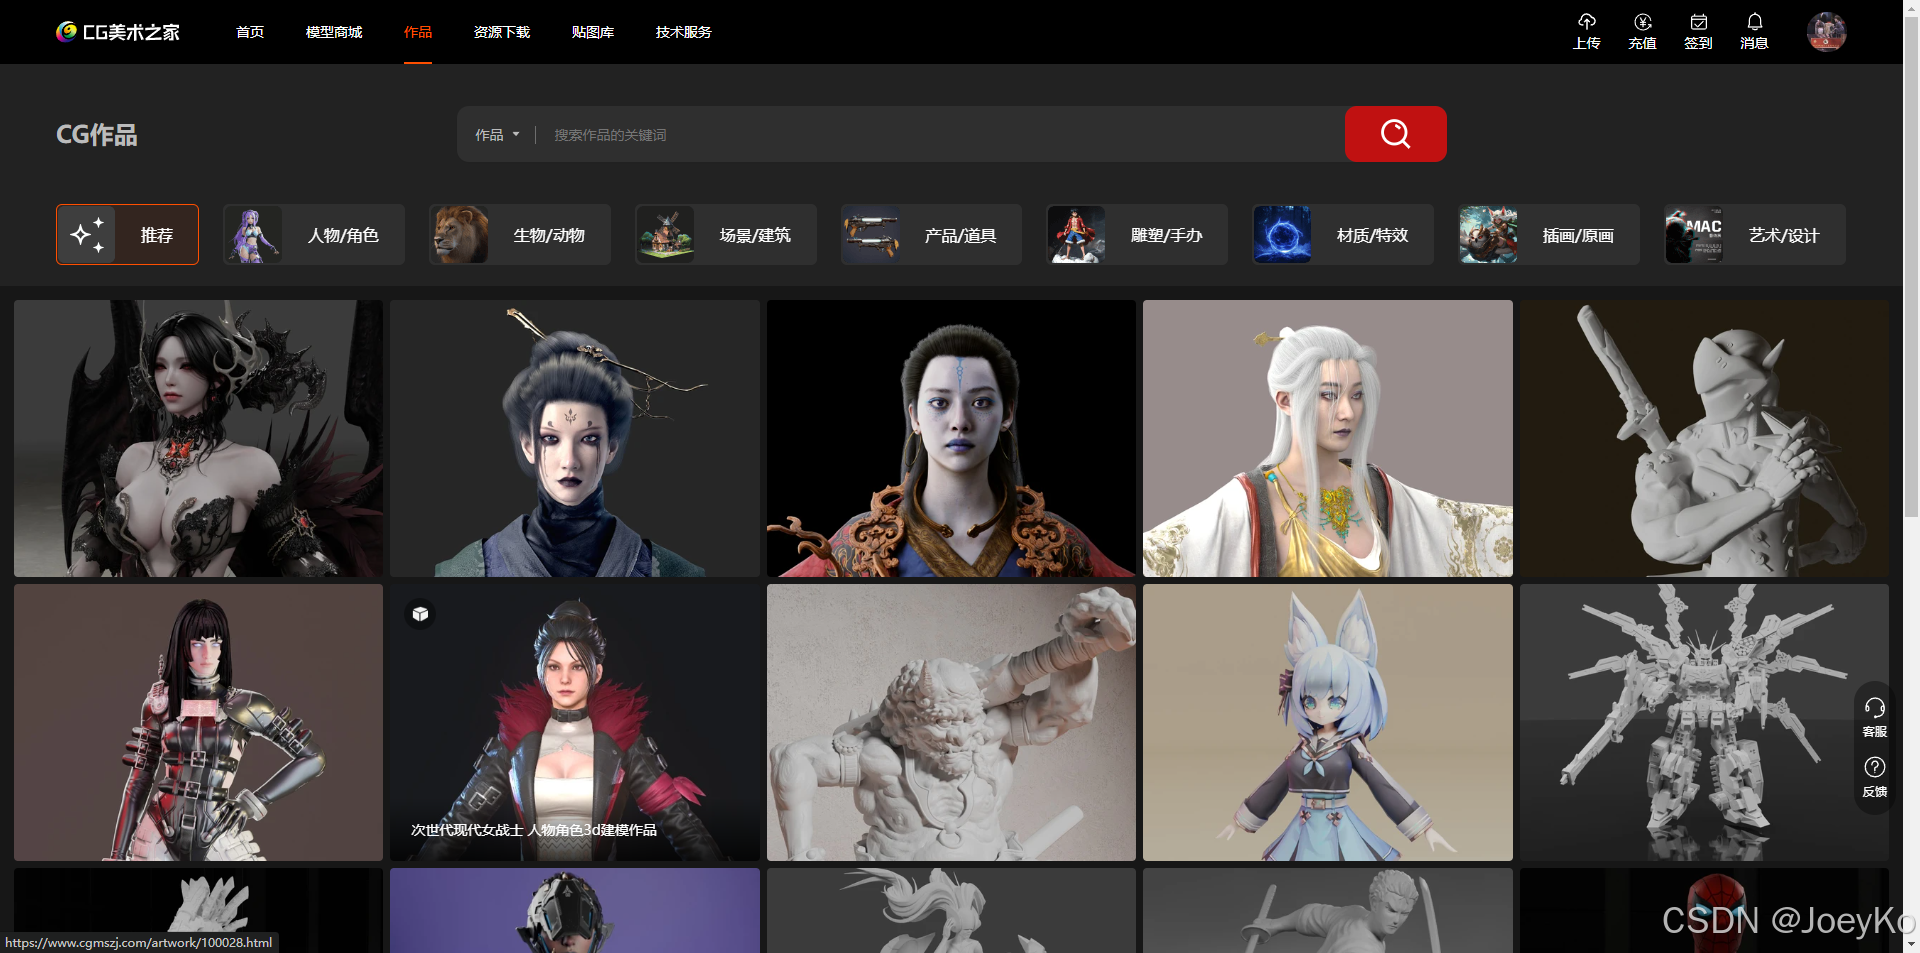Viewport: 1920px width, 953px height.
Task: Select the 人物/角色 category
Action: tap(314, 235)
